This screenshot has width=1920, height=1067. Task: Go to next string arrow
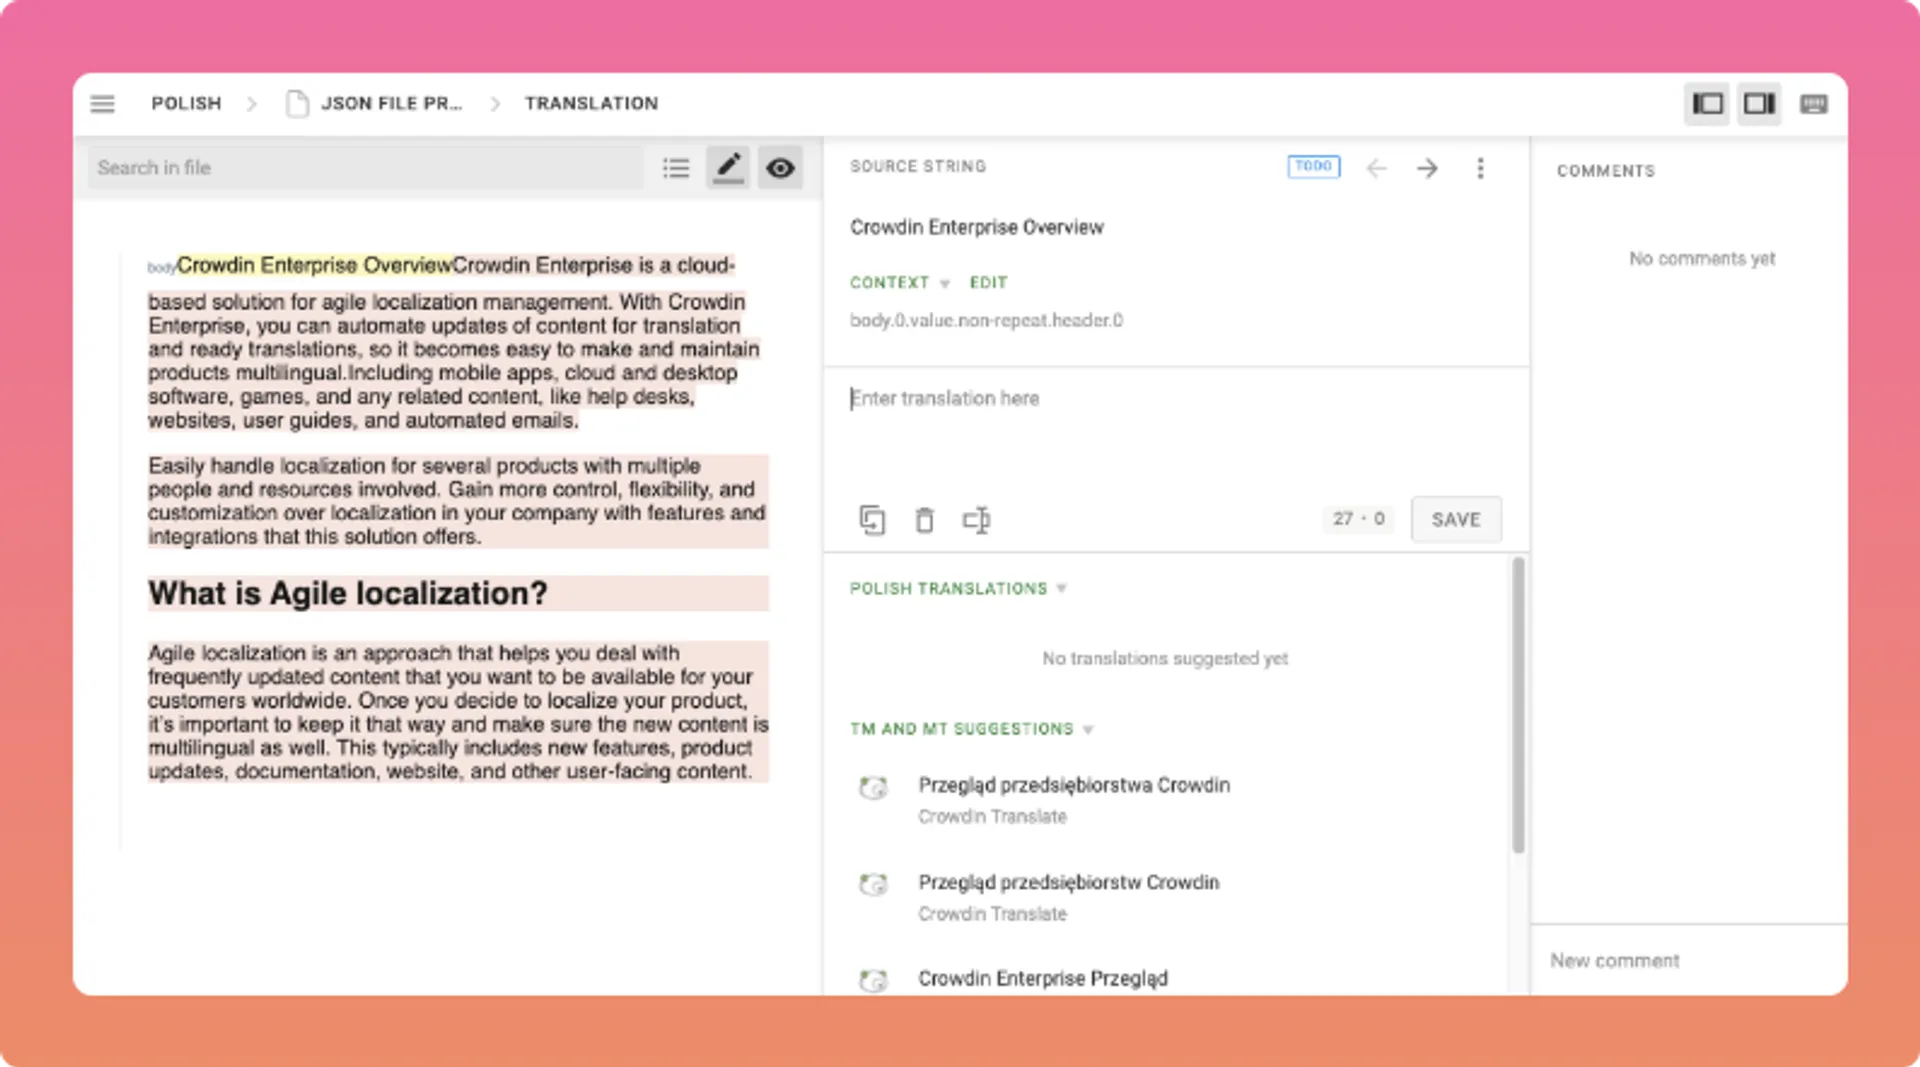(x=1427, y=168)
